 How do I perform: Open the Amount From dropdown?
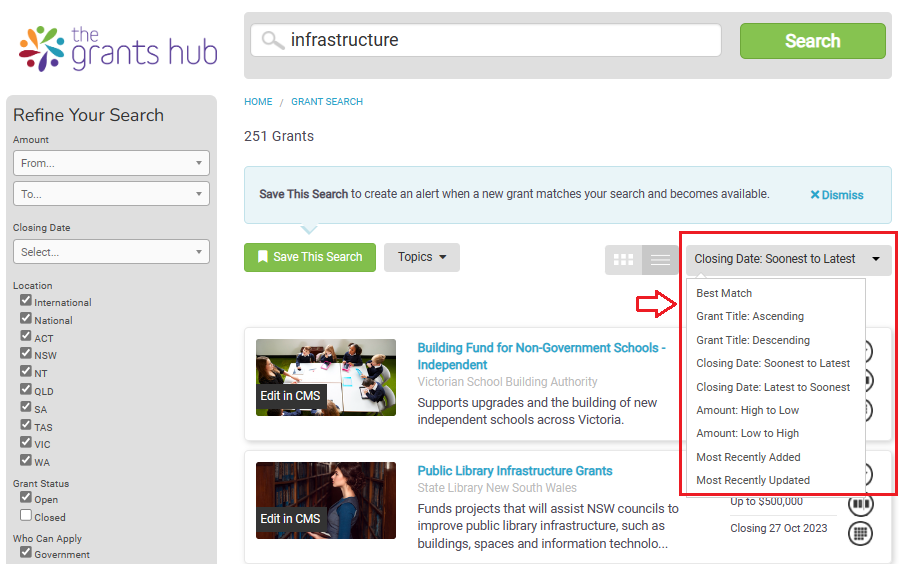(111, 163)
